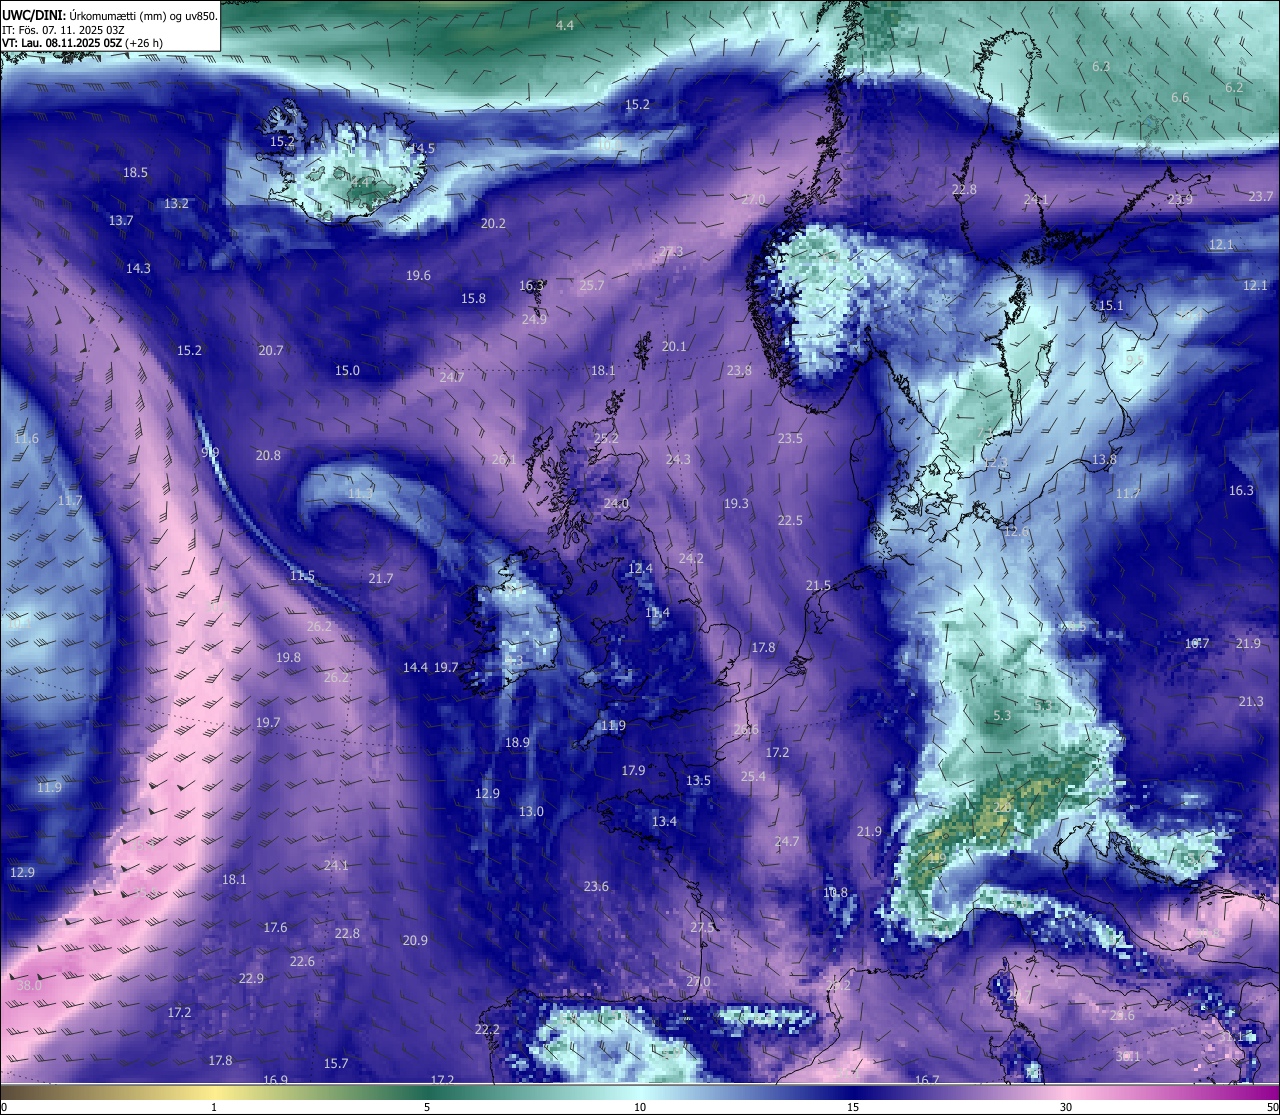Click the 6.6 value on the map
The height and width of the screenshot is (1115, 1280).
(1180, 97)
